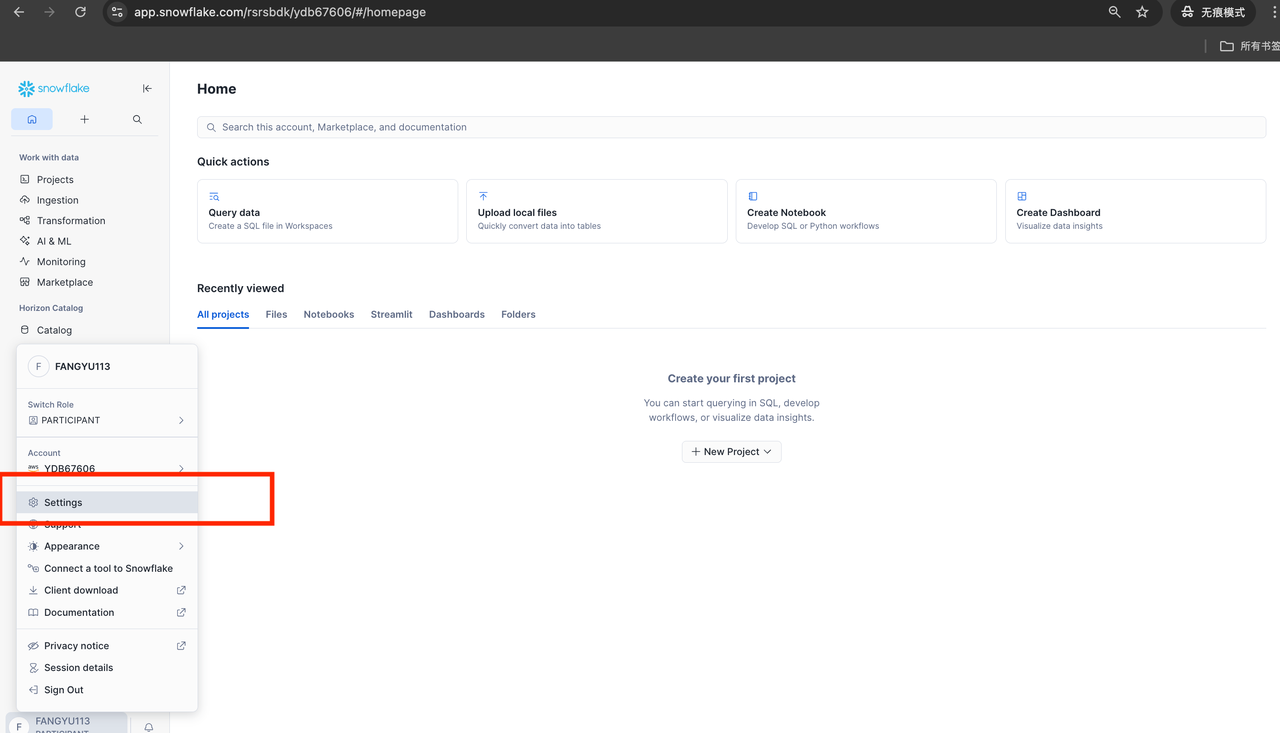Click the Create Dashboard card
The height and width of the screenshot is (733, 1280).
(1135, 211)
